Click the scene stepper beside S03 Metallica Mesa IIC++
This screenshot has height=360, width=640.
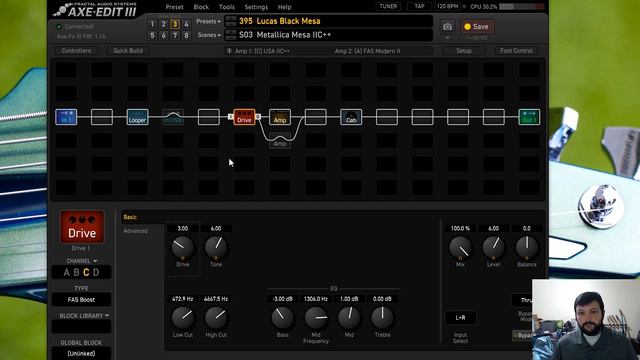[231, 35]
